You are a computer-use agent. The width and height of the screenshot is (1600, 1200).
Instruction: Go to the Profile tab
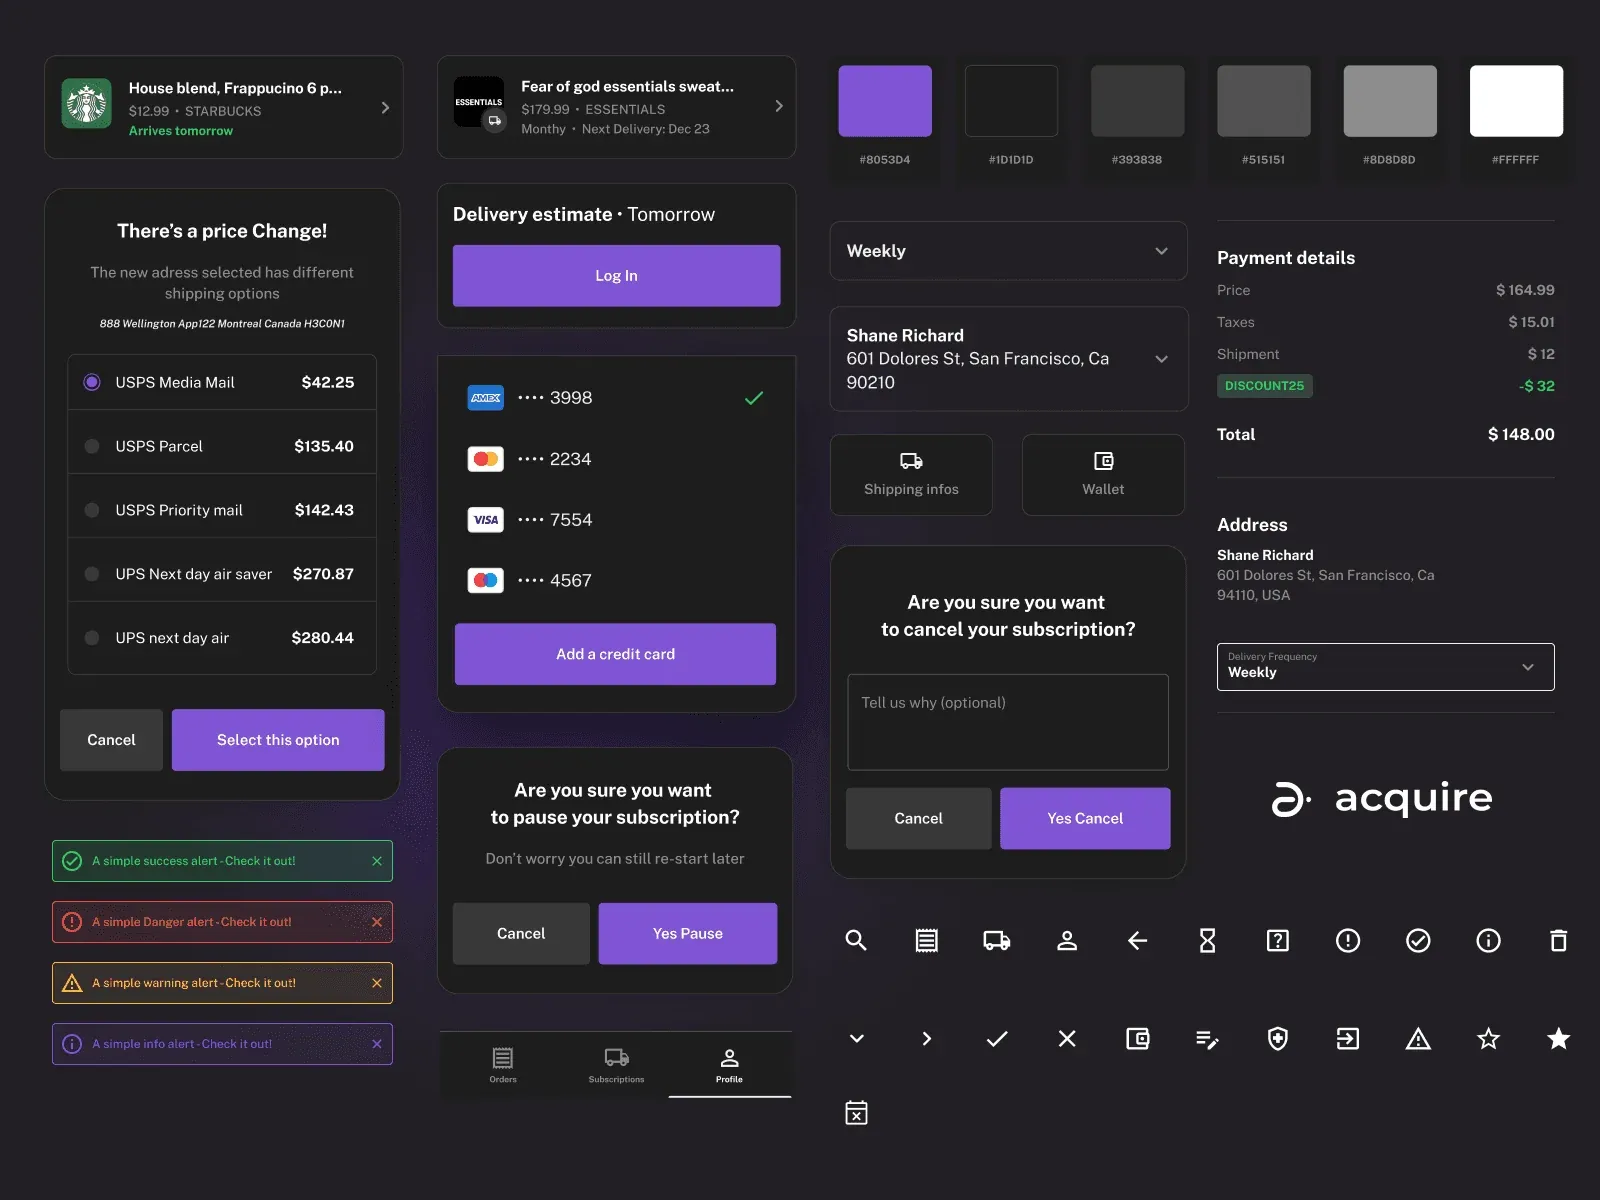click(x=730, y=1064)
